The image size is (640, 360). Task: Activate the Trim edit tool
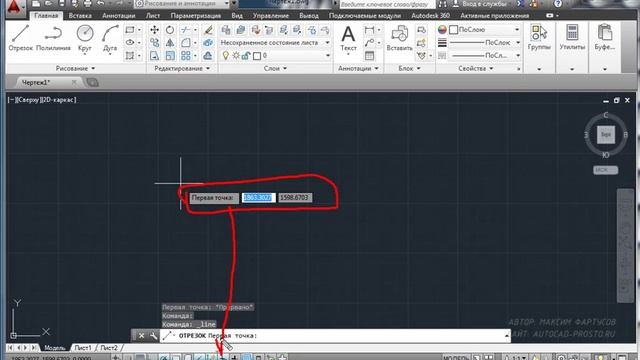(186, 30)
